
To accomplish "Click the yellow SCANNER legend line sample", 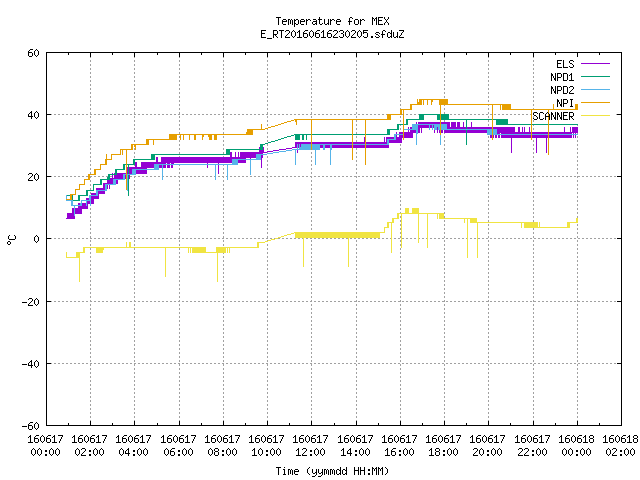I will point(596,116).
